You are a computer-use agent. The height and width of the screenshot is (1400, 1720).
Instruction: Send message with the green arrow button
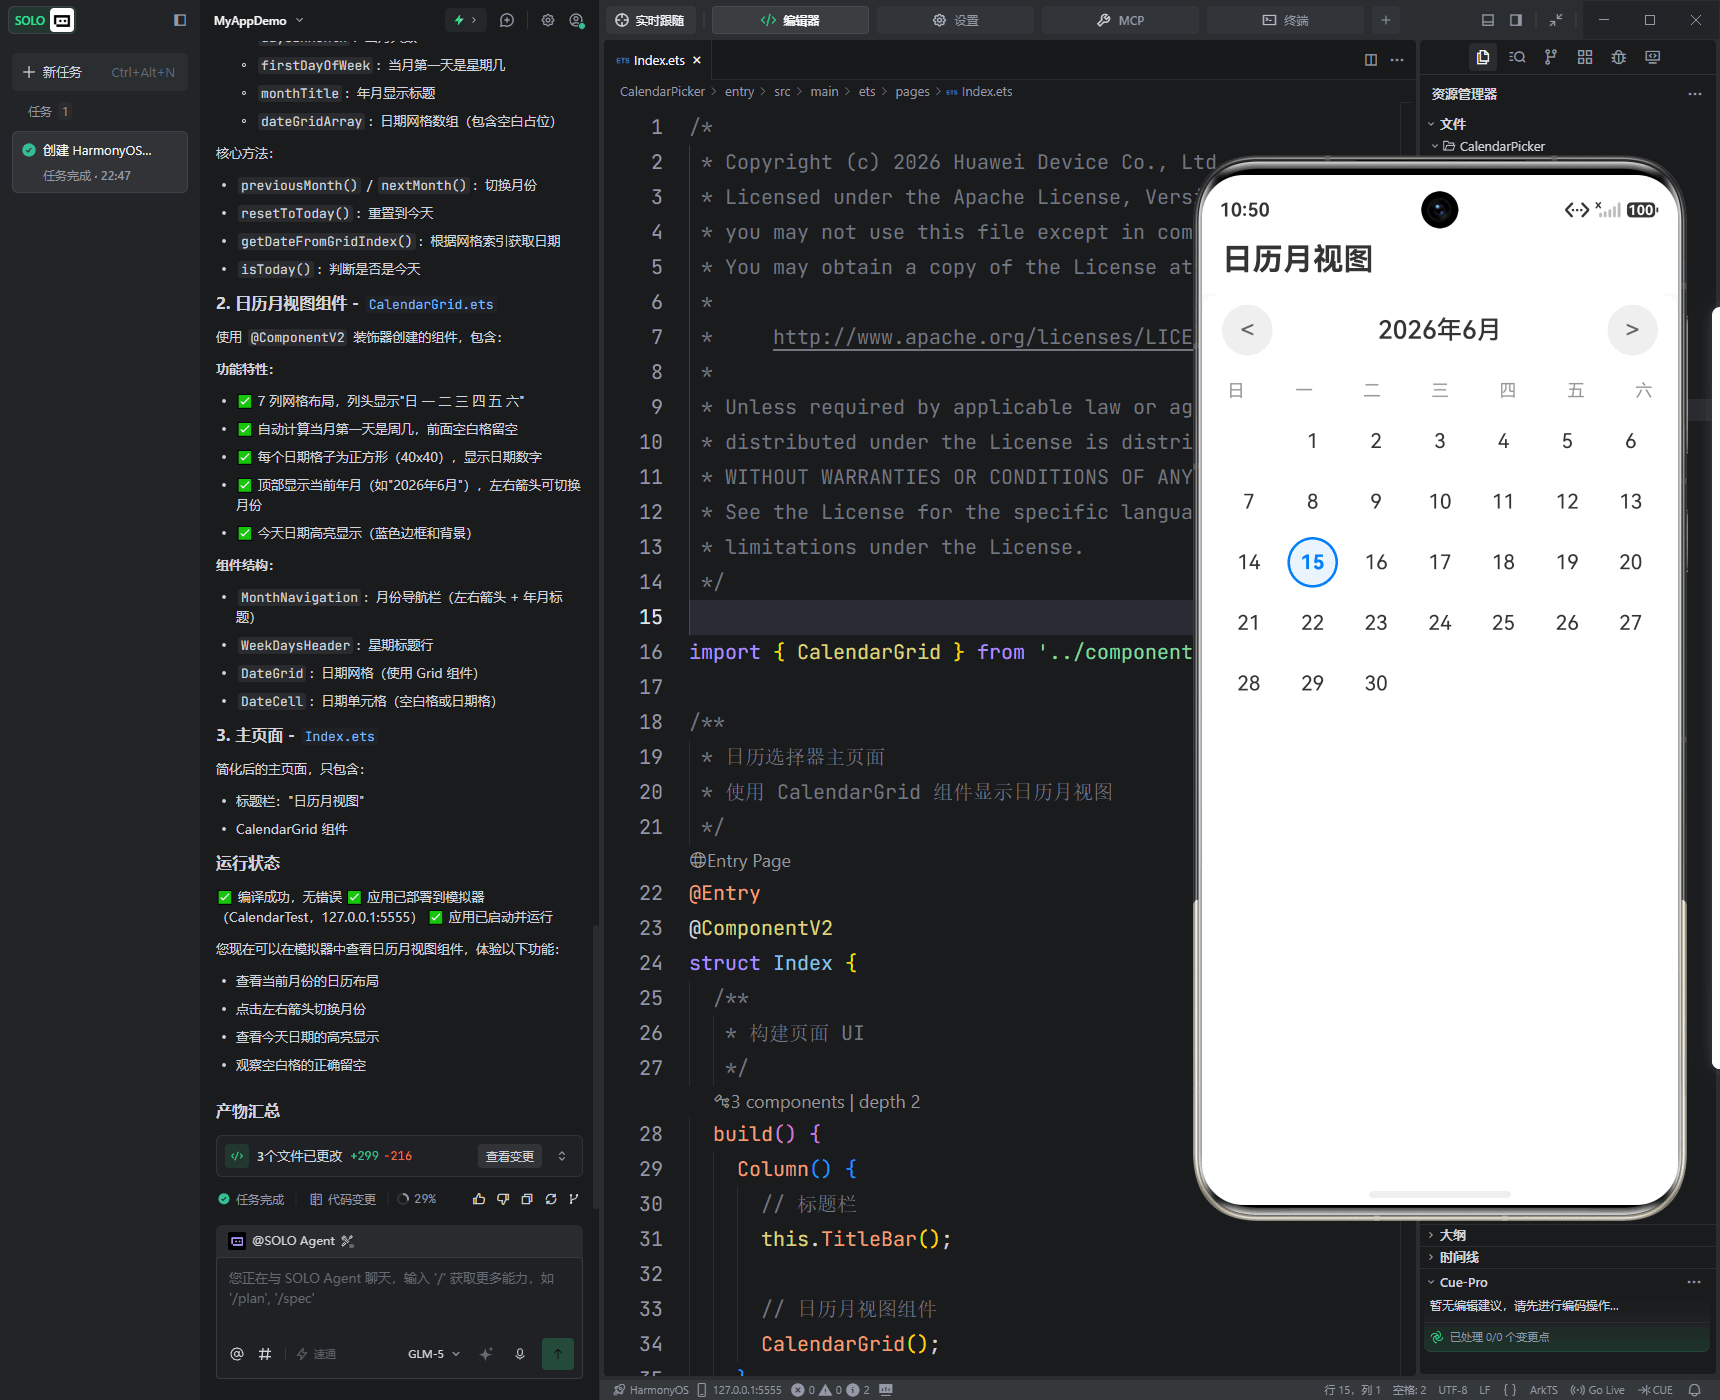[558, 1354]
